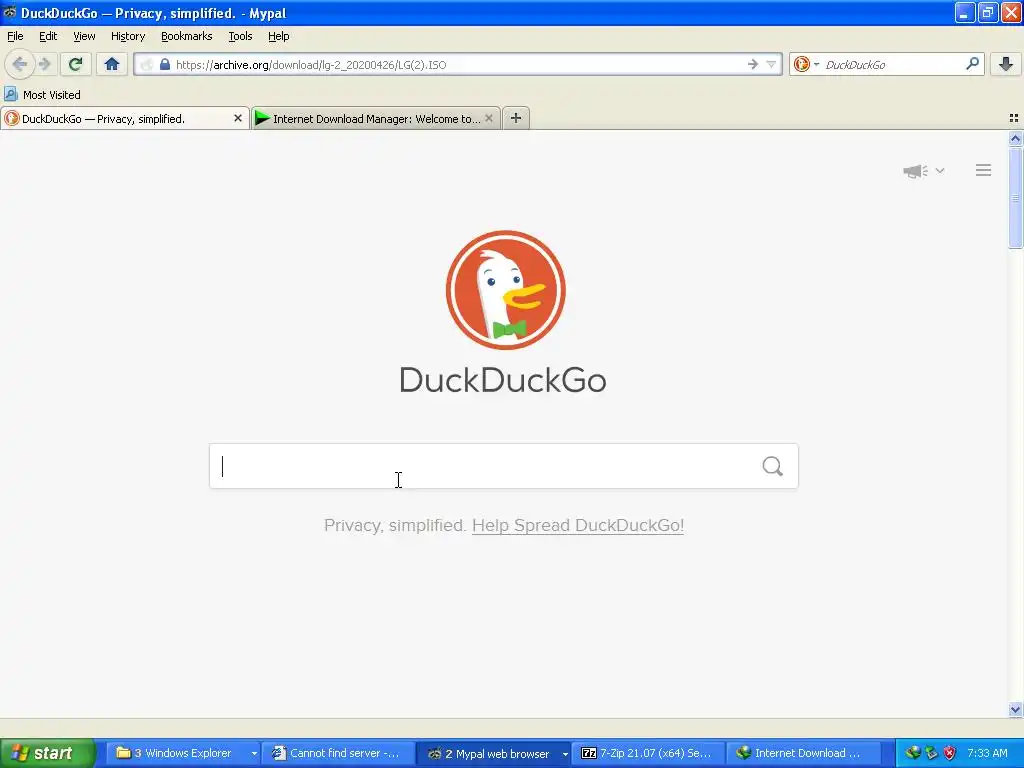The image size is (1024, 768).
Task: Open the Help menu
Action: pyautogui.click(x=279, y=36)
